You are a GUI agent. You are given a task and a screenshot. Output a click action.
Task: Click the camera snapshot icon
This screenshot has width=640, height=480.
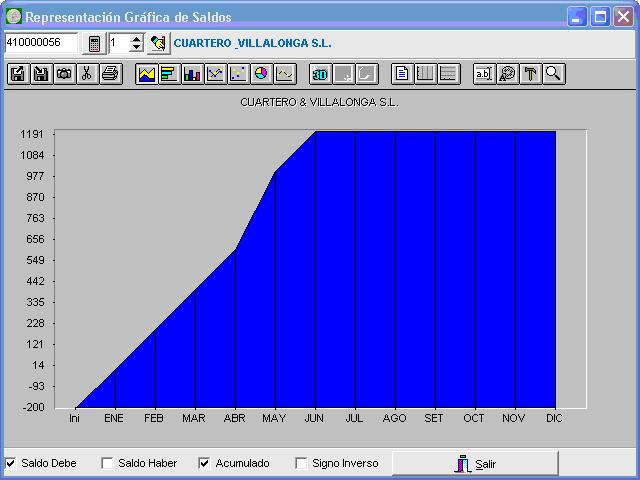pyautogui.click(x=63, y=74)
